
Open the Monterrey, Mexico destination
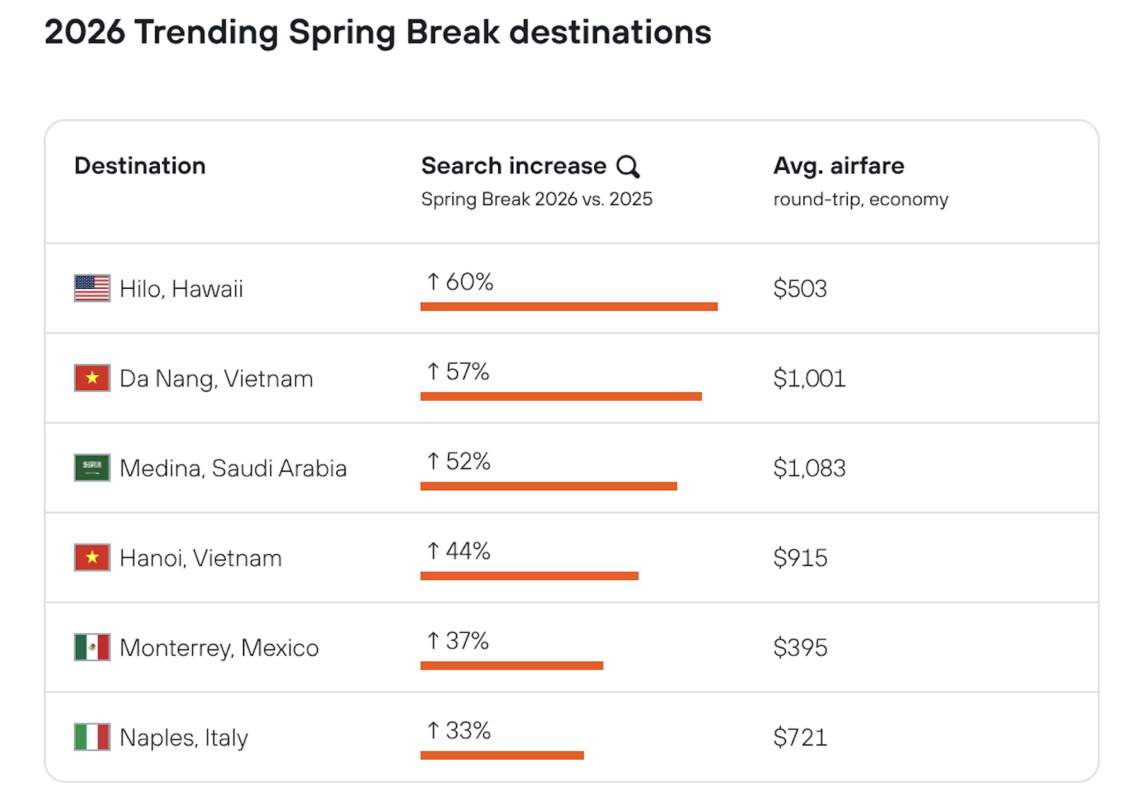click(219, 648)
